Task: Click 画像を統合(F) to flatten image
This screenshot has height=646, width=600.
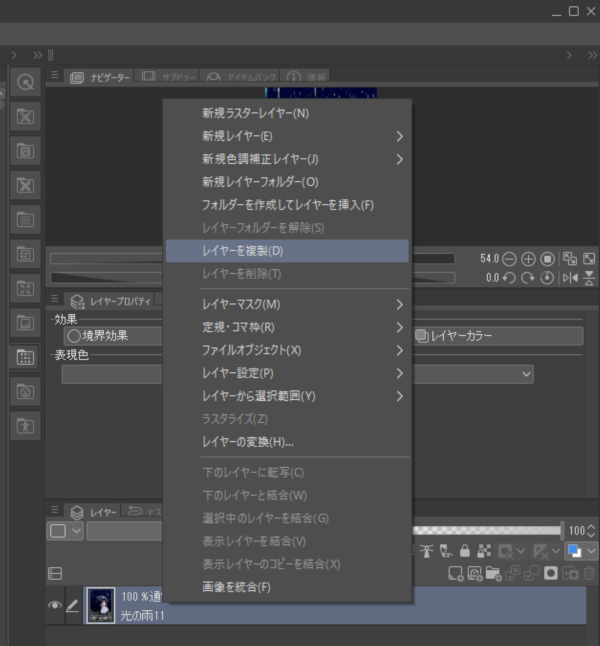Action: coord(286,587)
